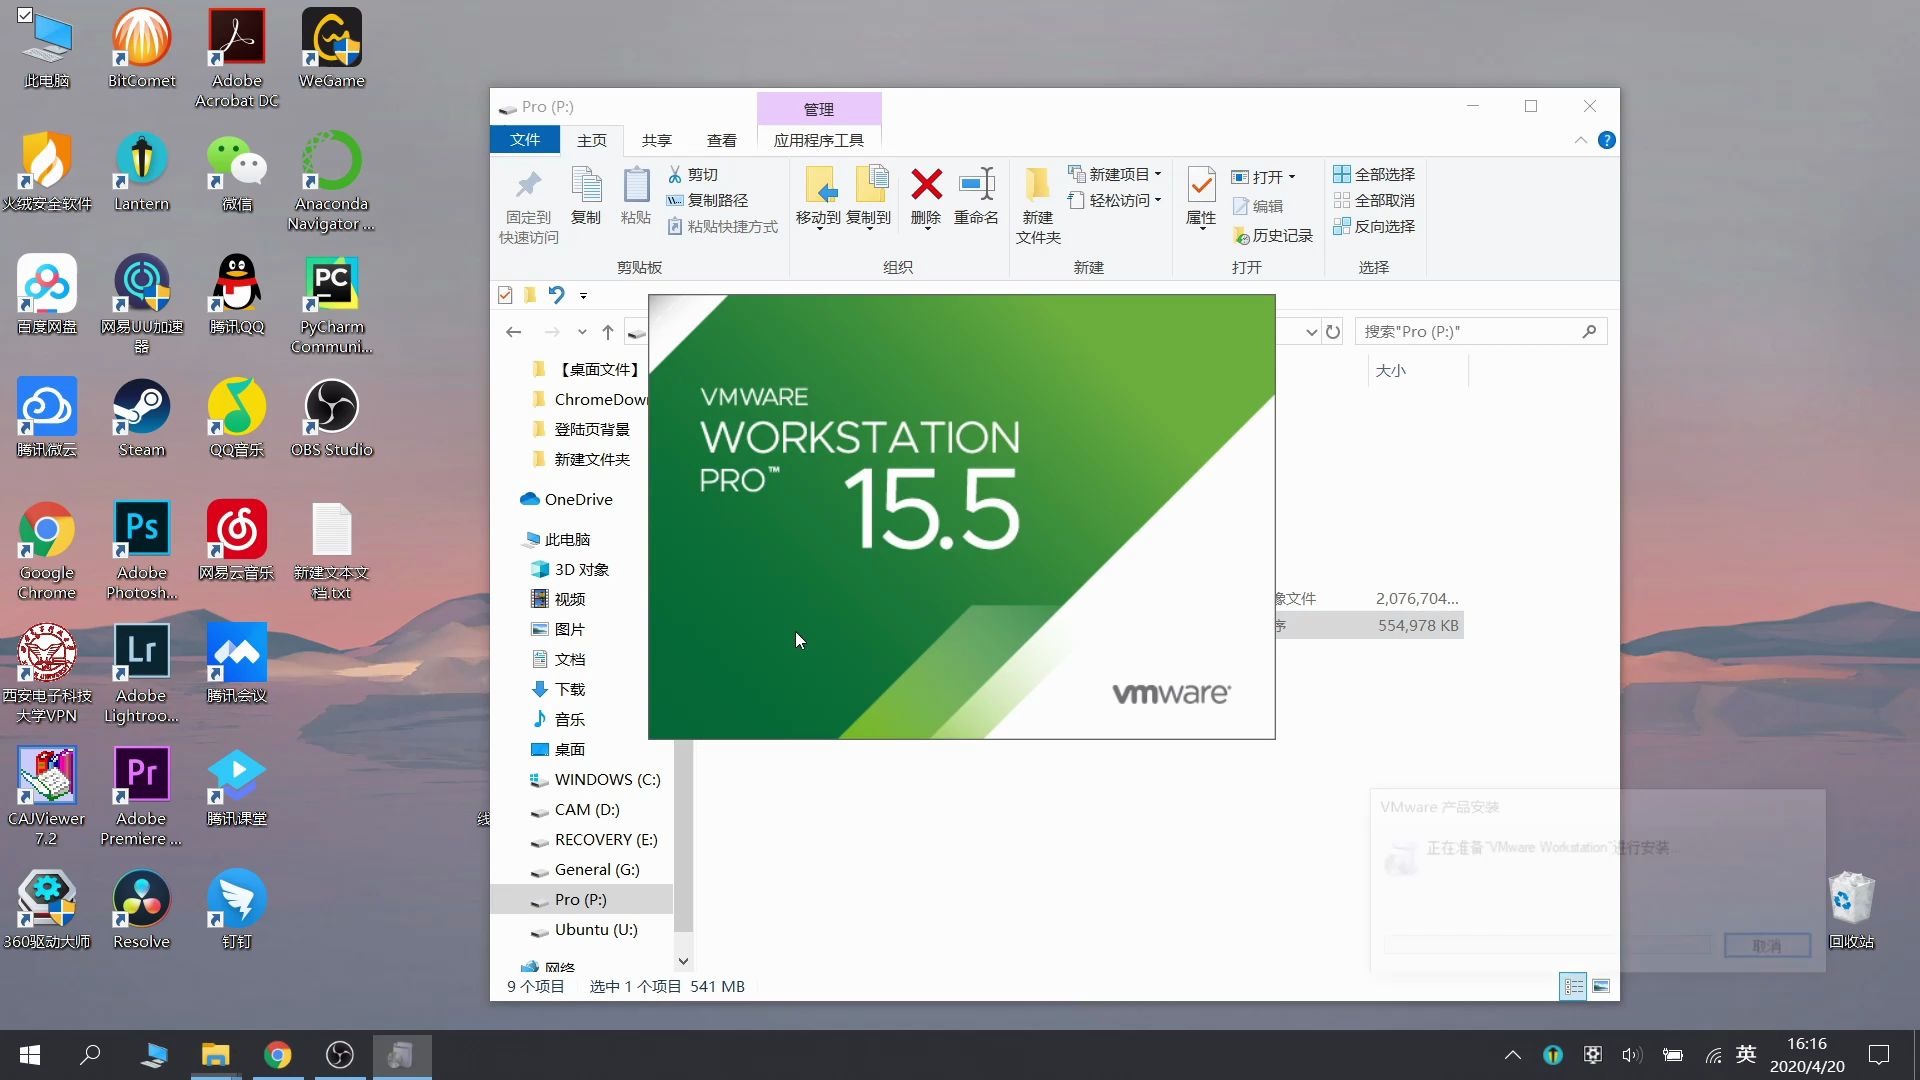Open the Action Center notifications button
Image resolution: width=1920 pixels, height=1080 pixels.
pyautogui.click(x=1879, y=1055)
